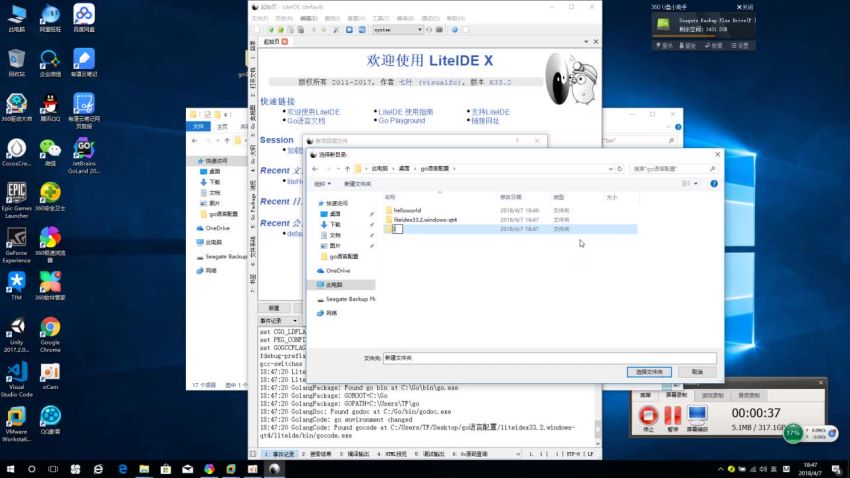Switch to the 事件记录 output tab
The height and width of the screenshot is (478, 850).
coord(280,454)
